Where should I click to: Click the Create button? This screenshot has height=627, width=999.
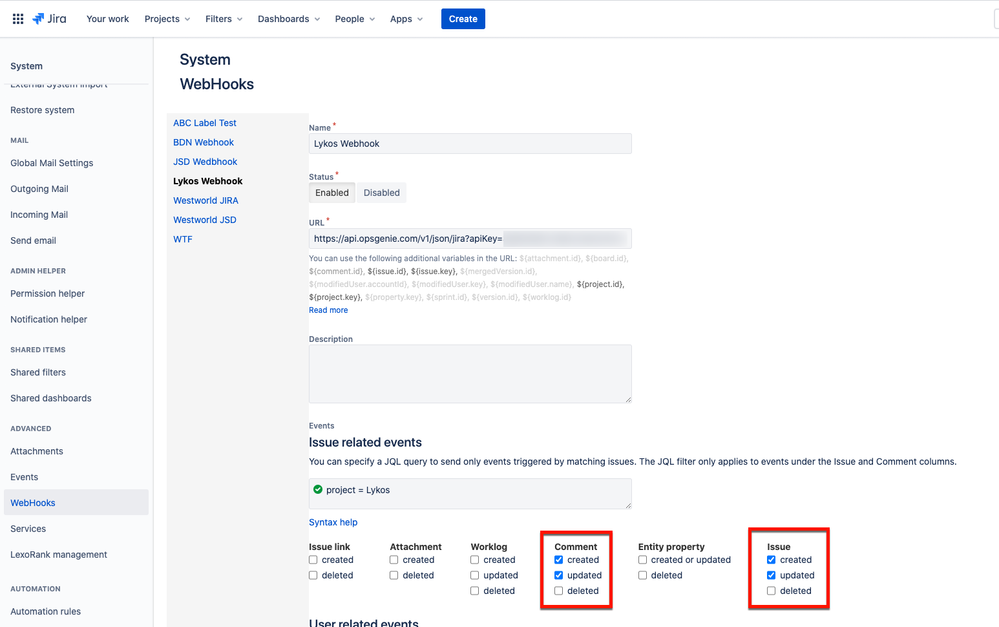pos(463,19)
